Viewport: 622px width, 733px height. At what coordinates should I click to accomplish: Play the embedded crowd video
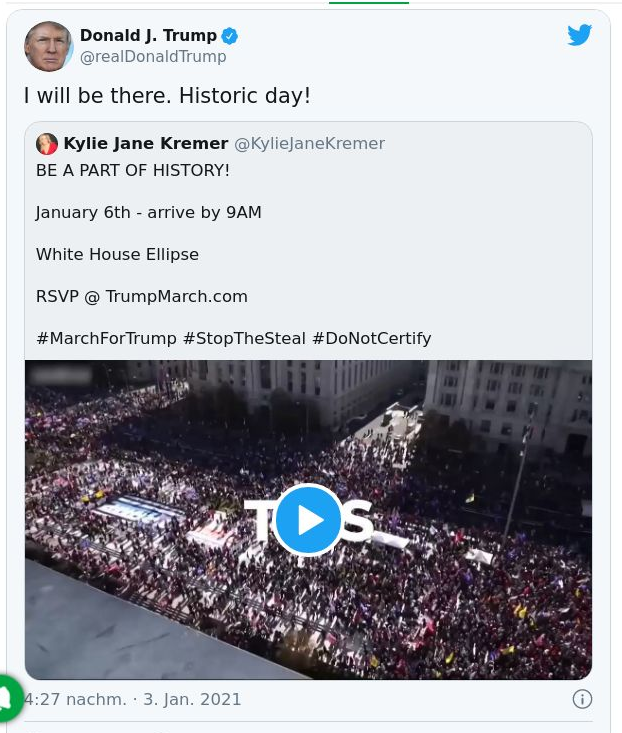pyautogui.click(x=308, y=520)
